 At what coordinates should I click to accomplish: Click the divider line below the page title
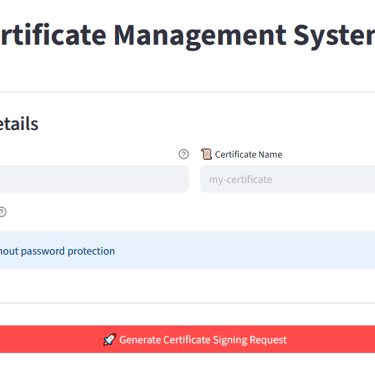coord(187,92)
